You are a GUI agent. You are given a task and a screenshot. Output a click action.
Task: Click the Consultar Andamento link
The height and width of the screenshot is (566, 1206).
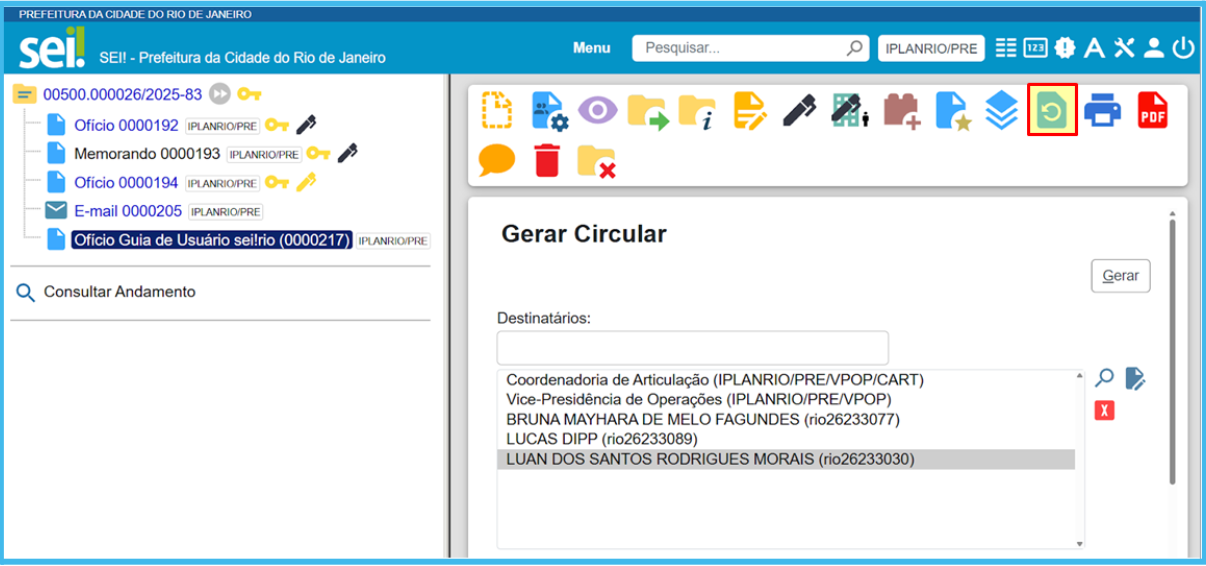click(x=119, y=292)
